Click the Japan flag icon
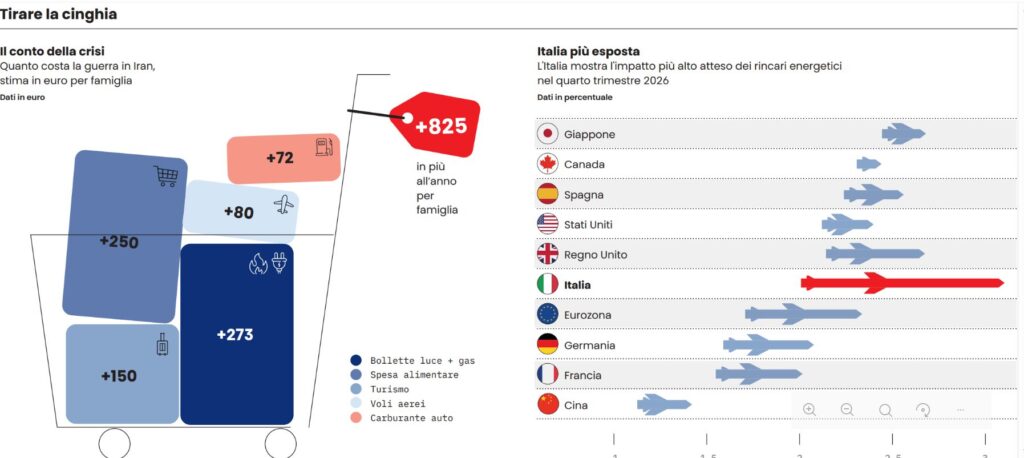The width and height of the screenshot is (1024, 458). point(547,134)
